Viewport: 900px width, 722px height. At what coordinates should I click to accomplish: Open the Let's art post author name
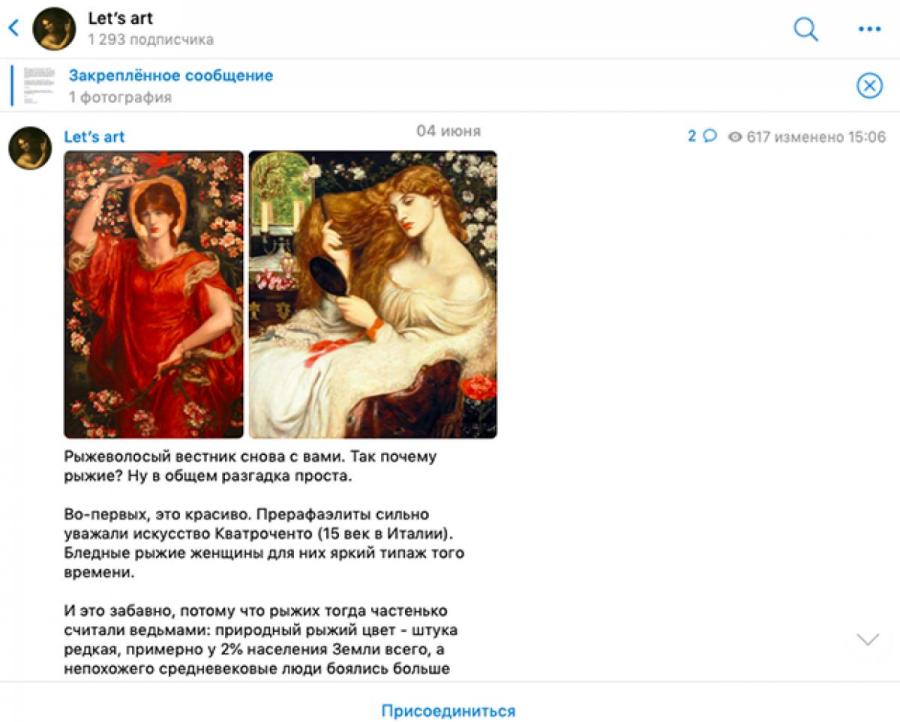[x=94, y=137]
